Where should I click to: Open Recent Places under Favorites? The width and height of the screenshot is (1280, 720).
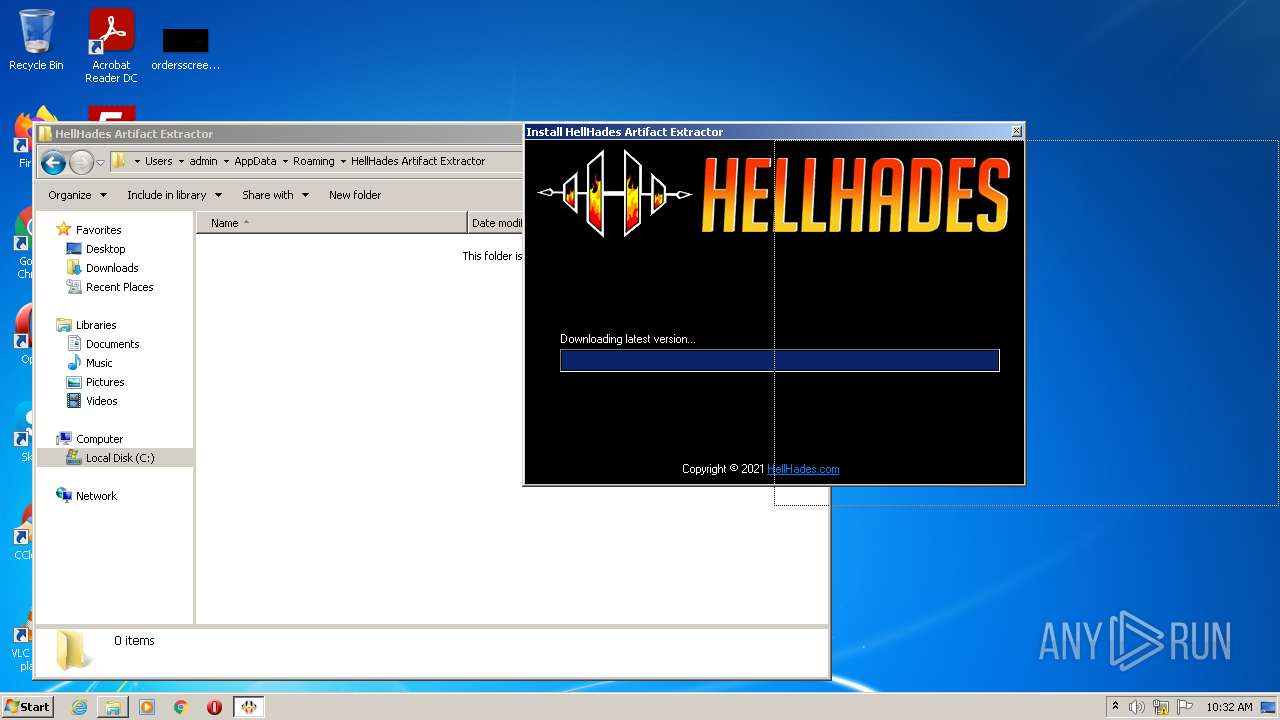pyautogui.click(x=119, y=287)
